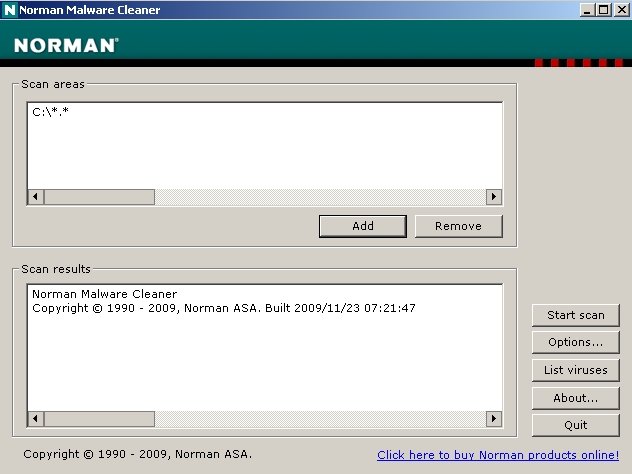The width and height of the screenshot is (632, 474).
Task: Click the Scan areas horizontal scrollbar thumb
Action: [99, 197]
